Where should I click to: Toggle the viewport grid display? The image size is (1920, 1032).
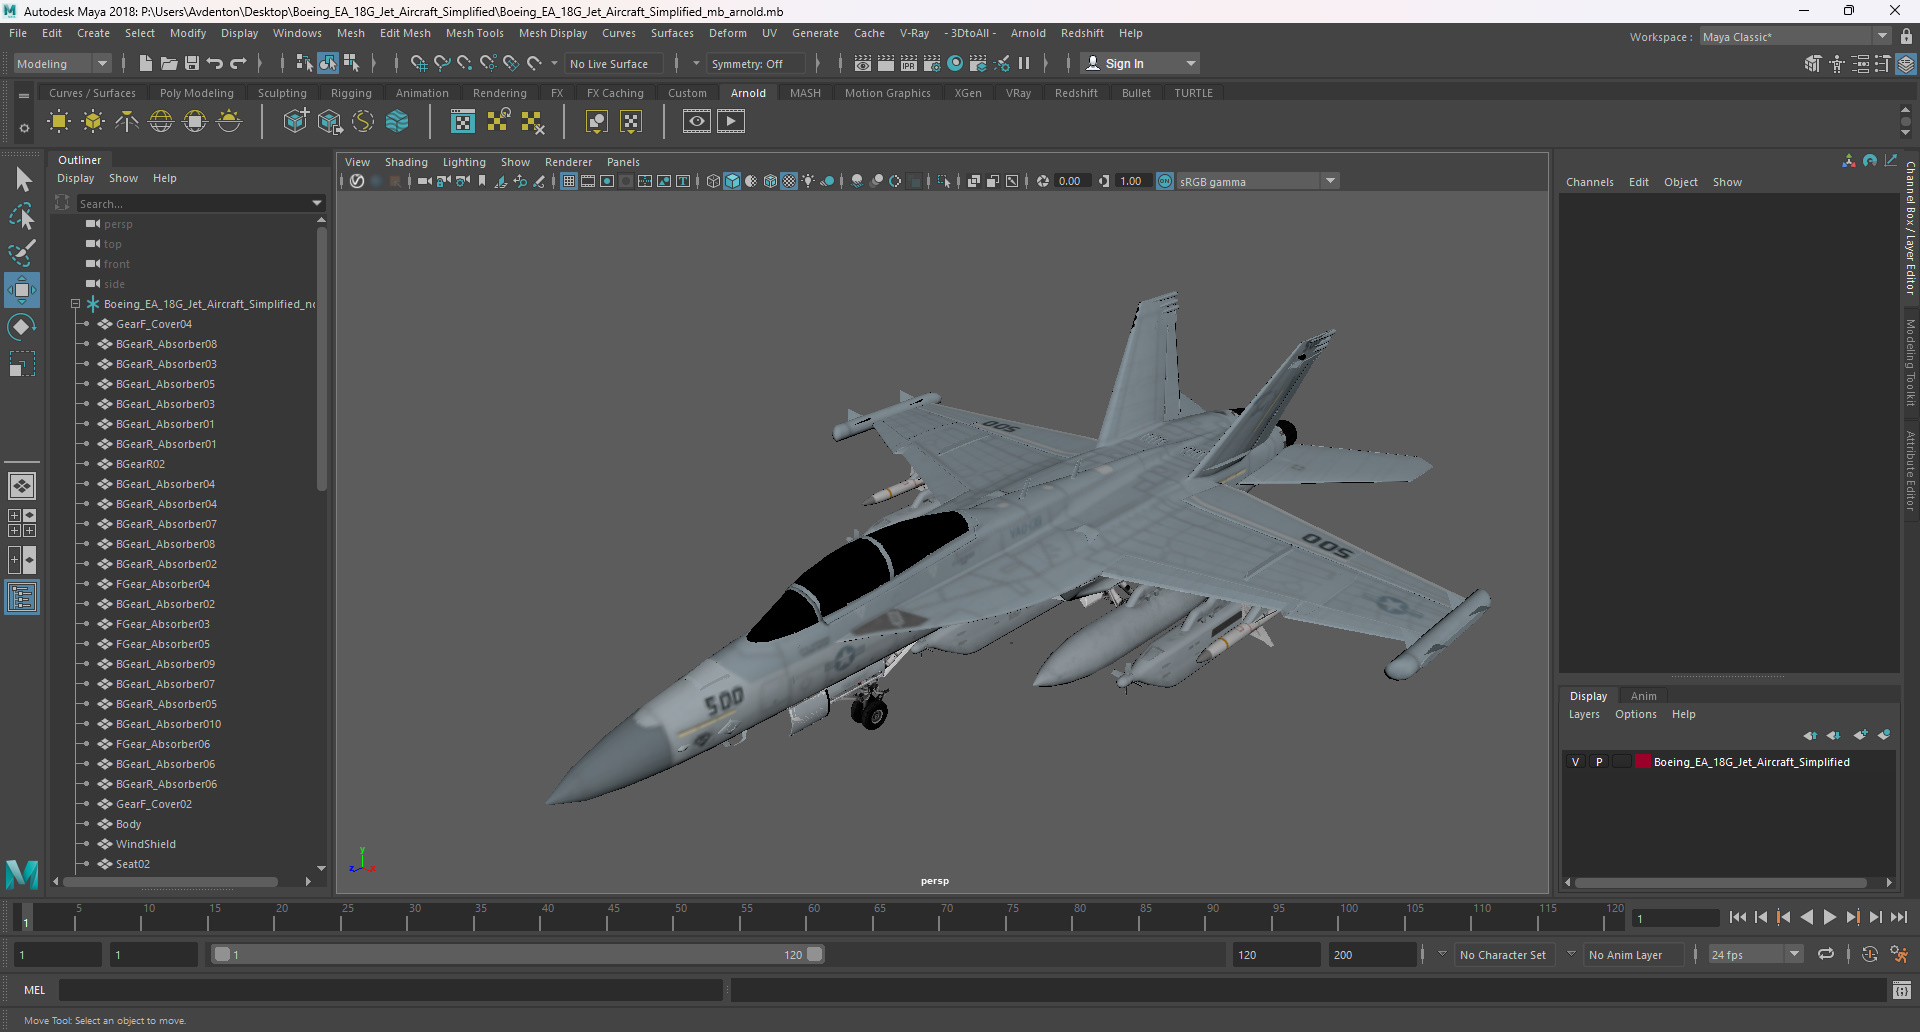tap(569, 181)
